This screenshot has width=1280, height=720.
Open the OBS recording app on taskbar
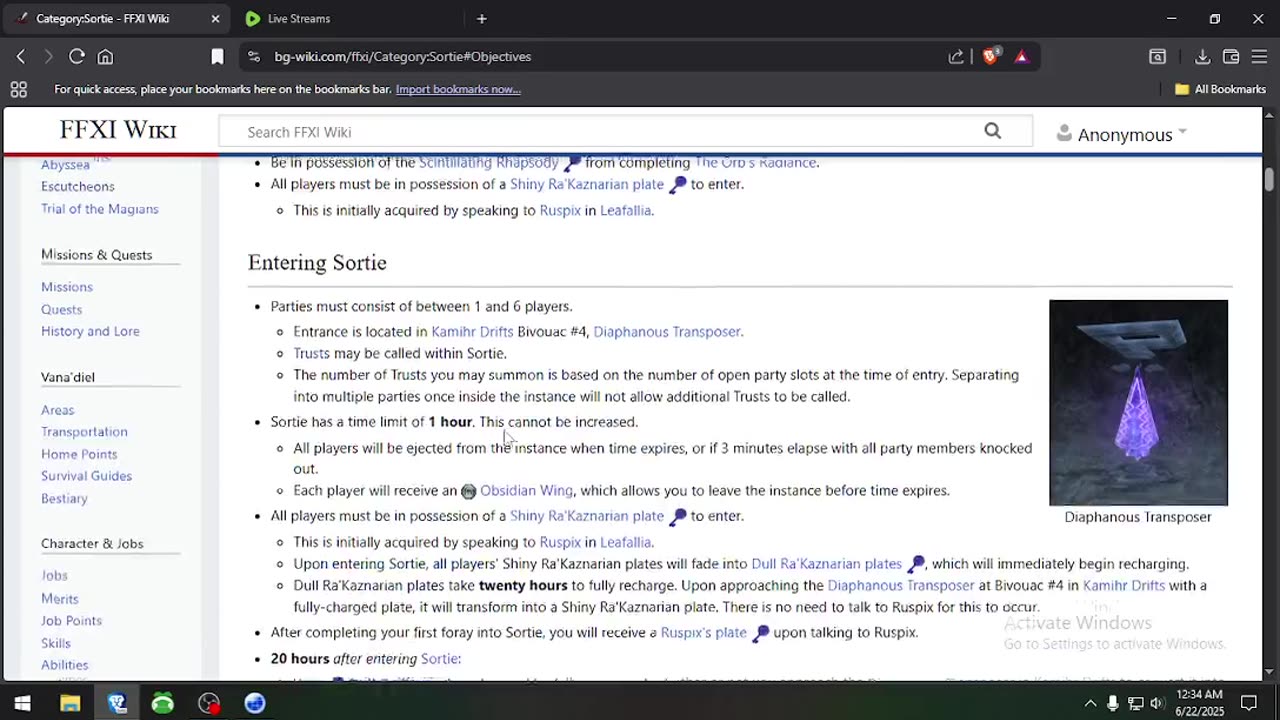click(x=209, y=703)
